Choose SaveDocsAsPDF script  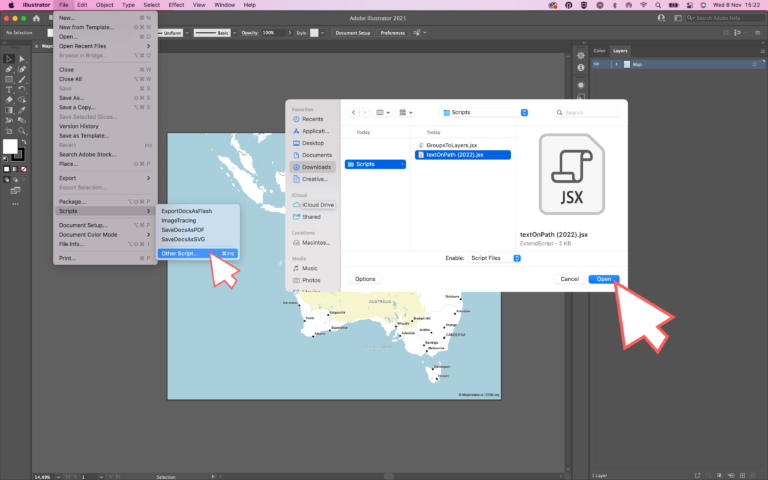coord(182,230)
